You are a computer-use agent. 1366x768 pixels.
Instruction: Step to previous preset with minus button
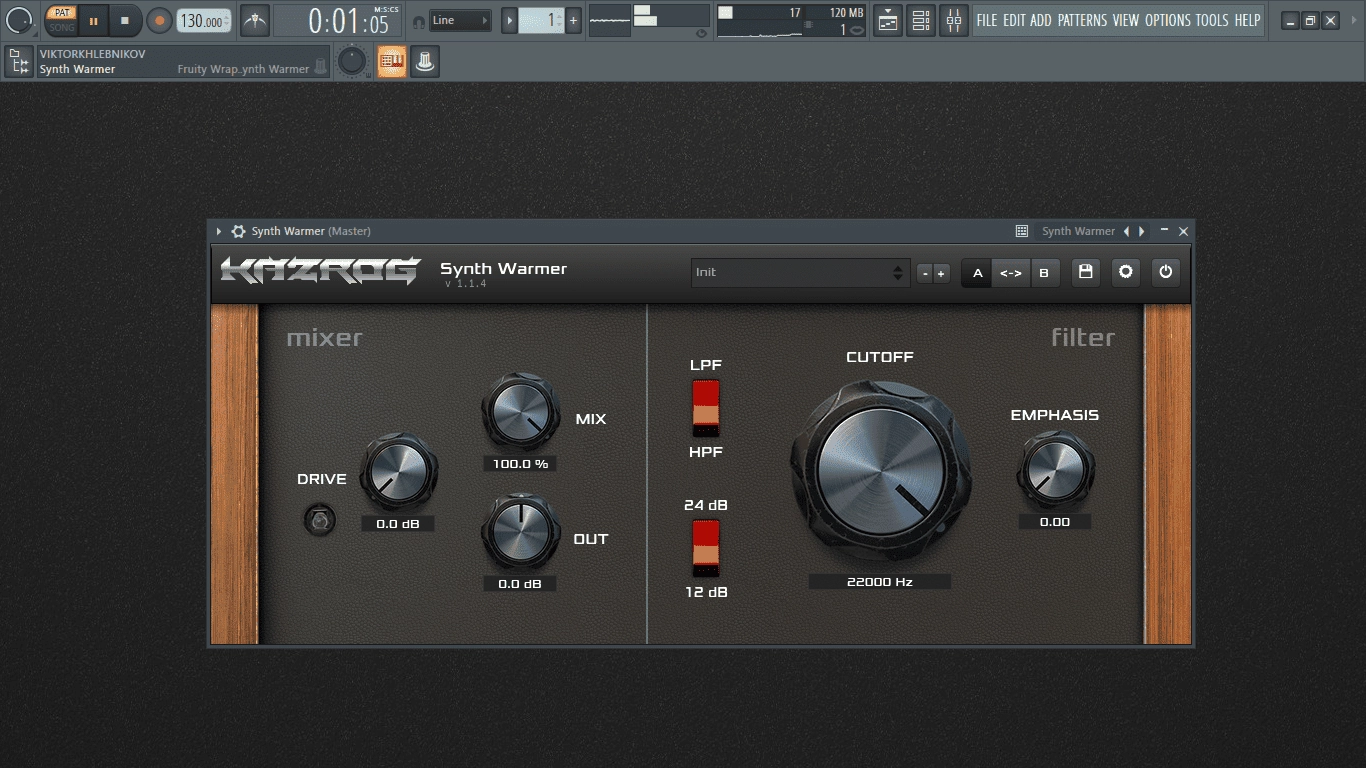coord(925,273)
